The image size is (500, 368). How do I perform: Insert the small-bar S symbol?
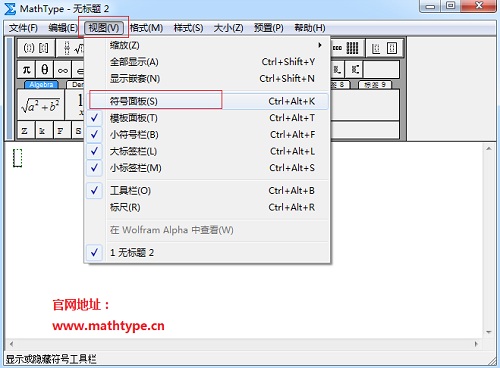click(x=78, y=130)
